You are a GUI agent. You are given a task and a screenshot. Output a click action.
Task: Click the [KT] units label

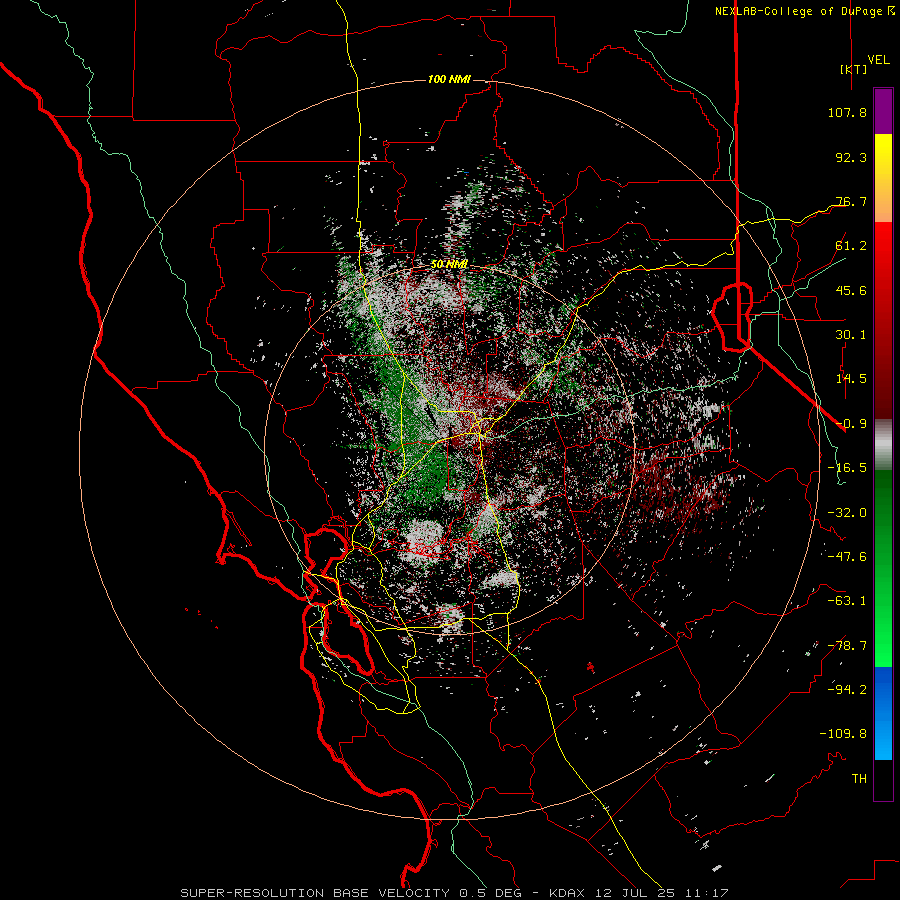click(853, 69)
